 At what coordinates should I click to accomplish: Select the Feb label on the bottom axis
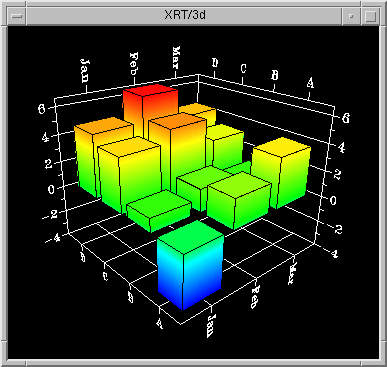pyautogui.click(x=255, y=297)
